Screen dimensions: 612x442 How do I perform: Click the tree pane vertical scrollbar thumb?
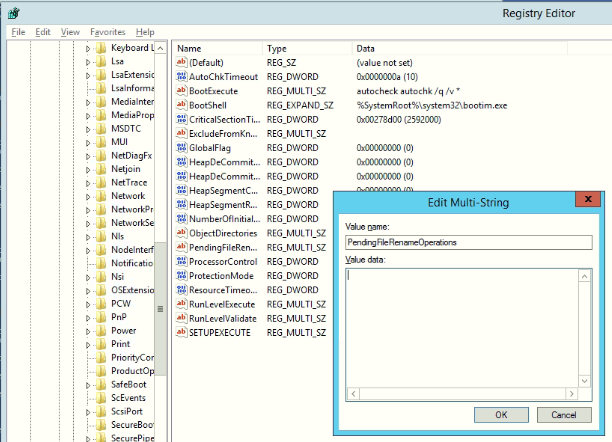(160, 308)
